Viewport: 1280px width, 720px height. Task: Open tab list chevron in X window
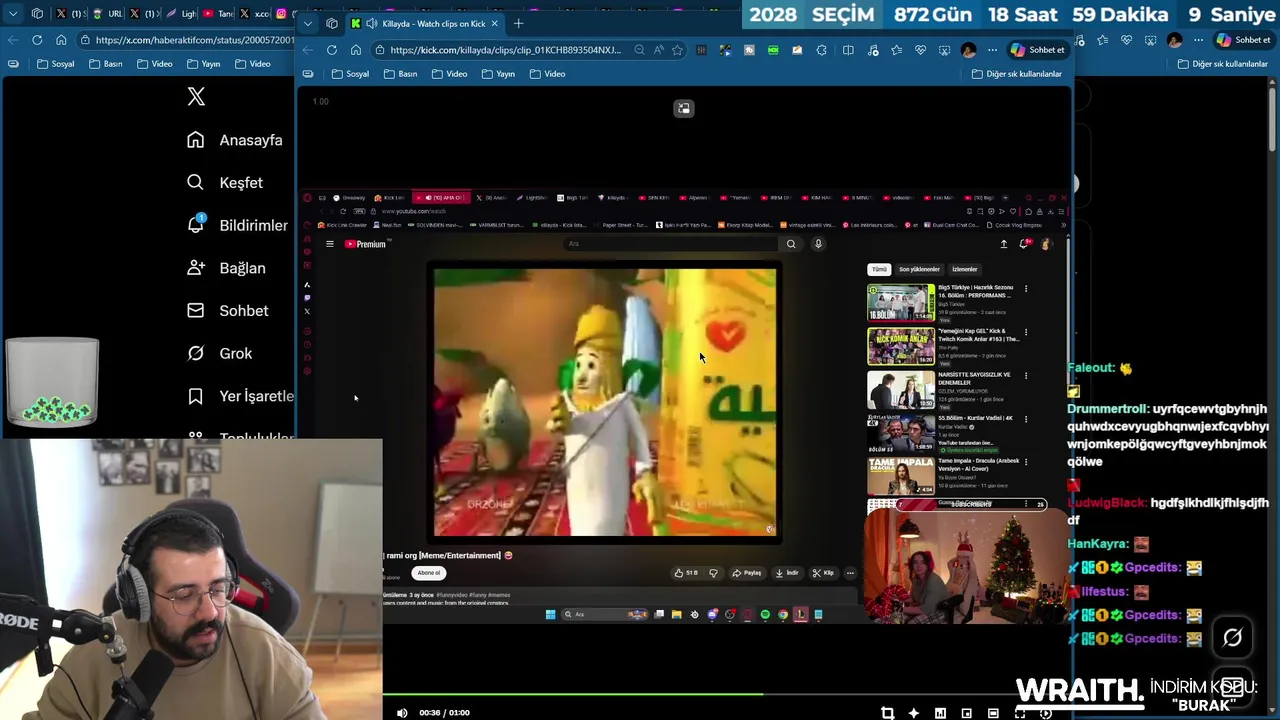pyautogui.click(x=13, y=13)
